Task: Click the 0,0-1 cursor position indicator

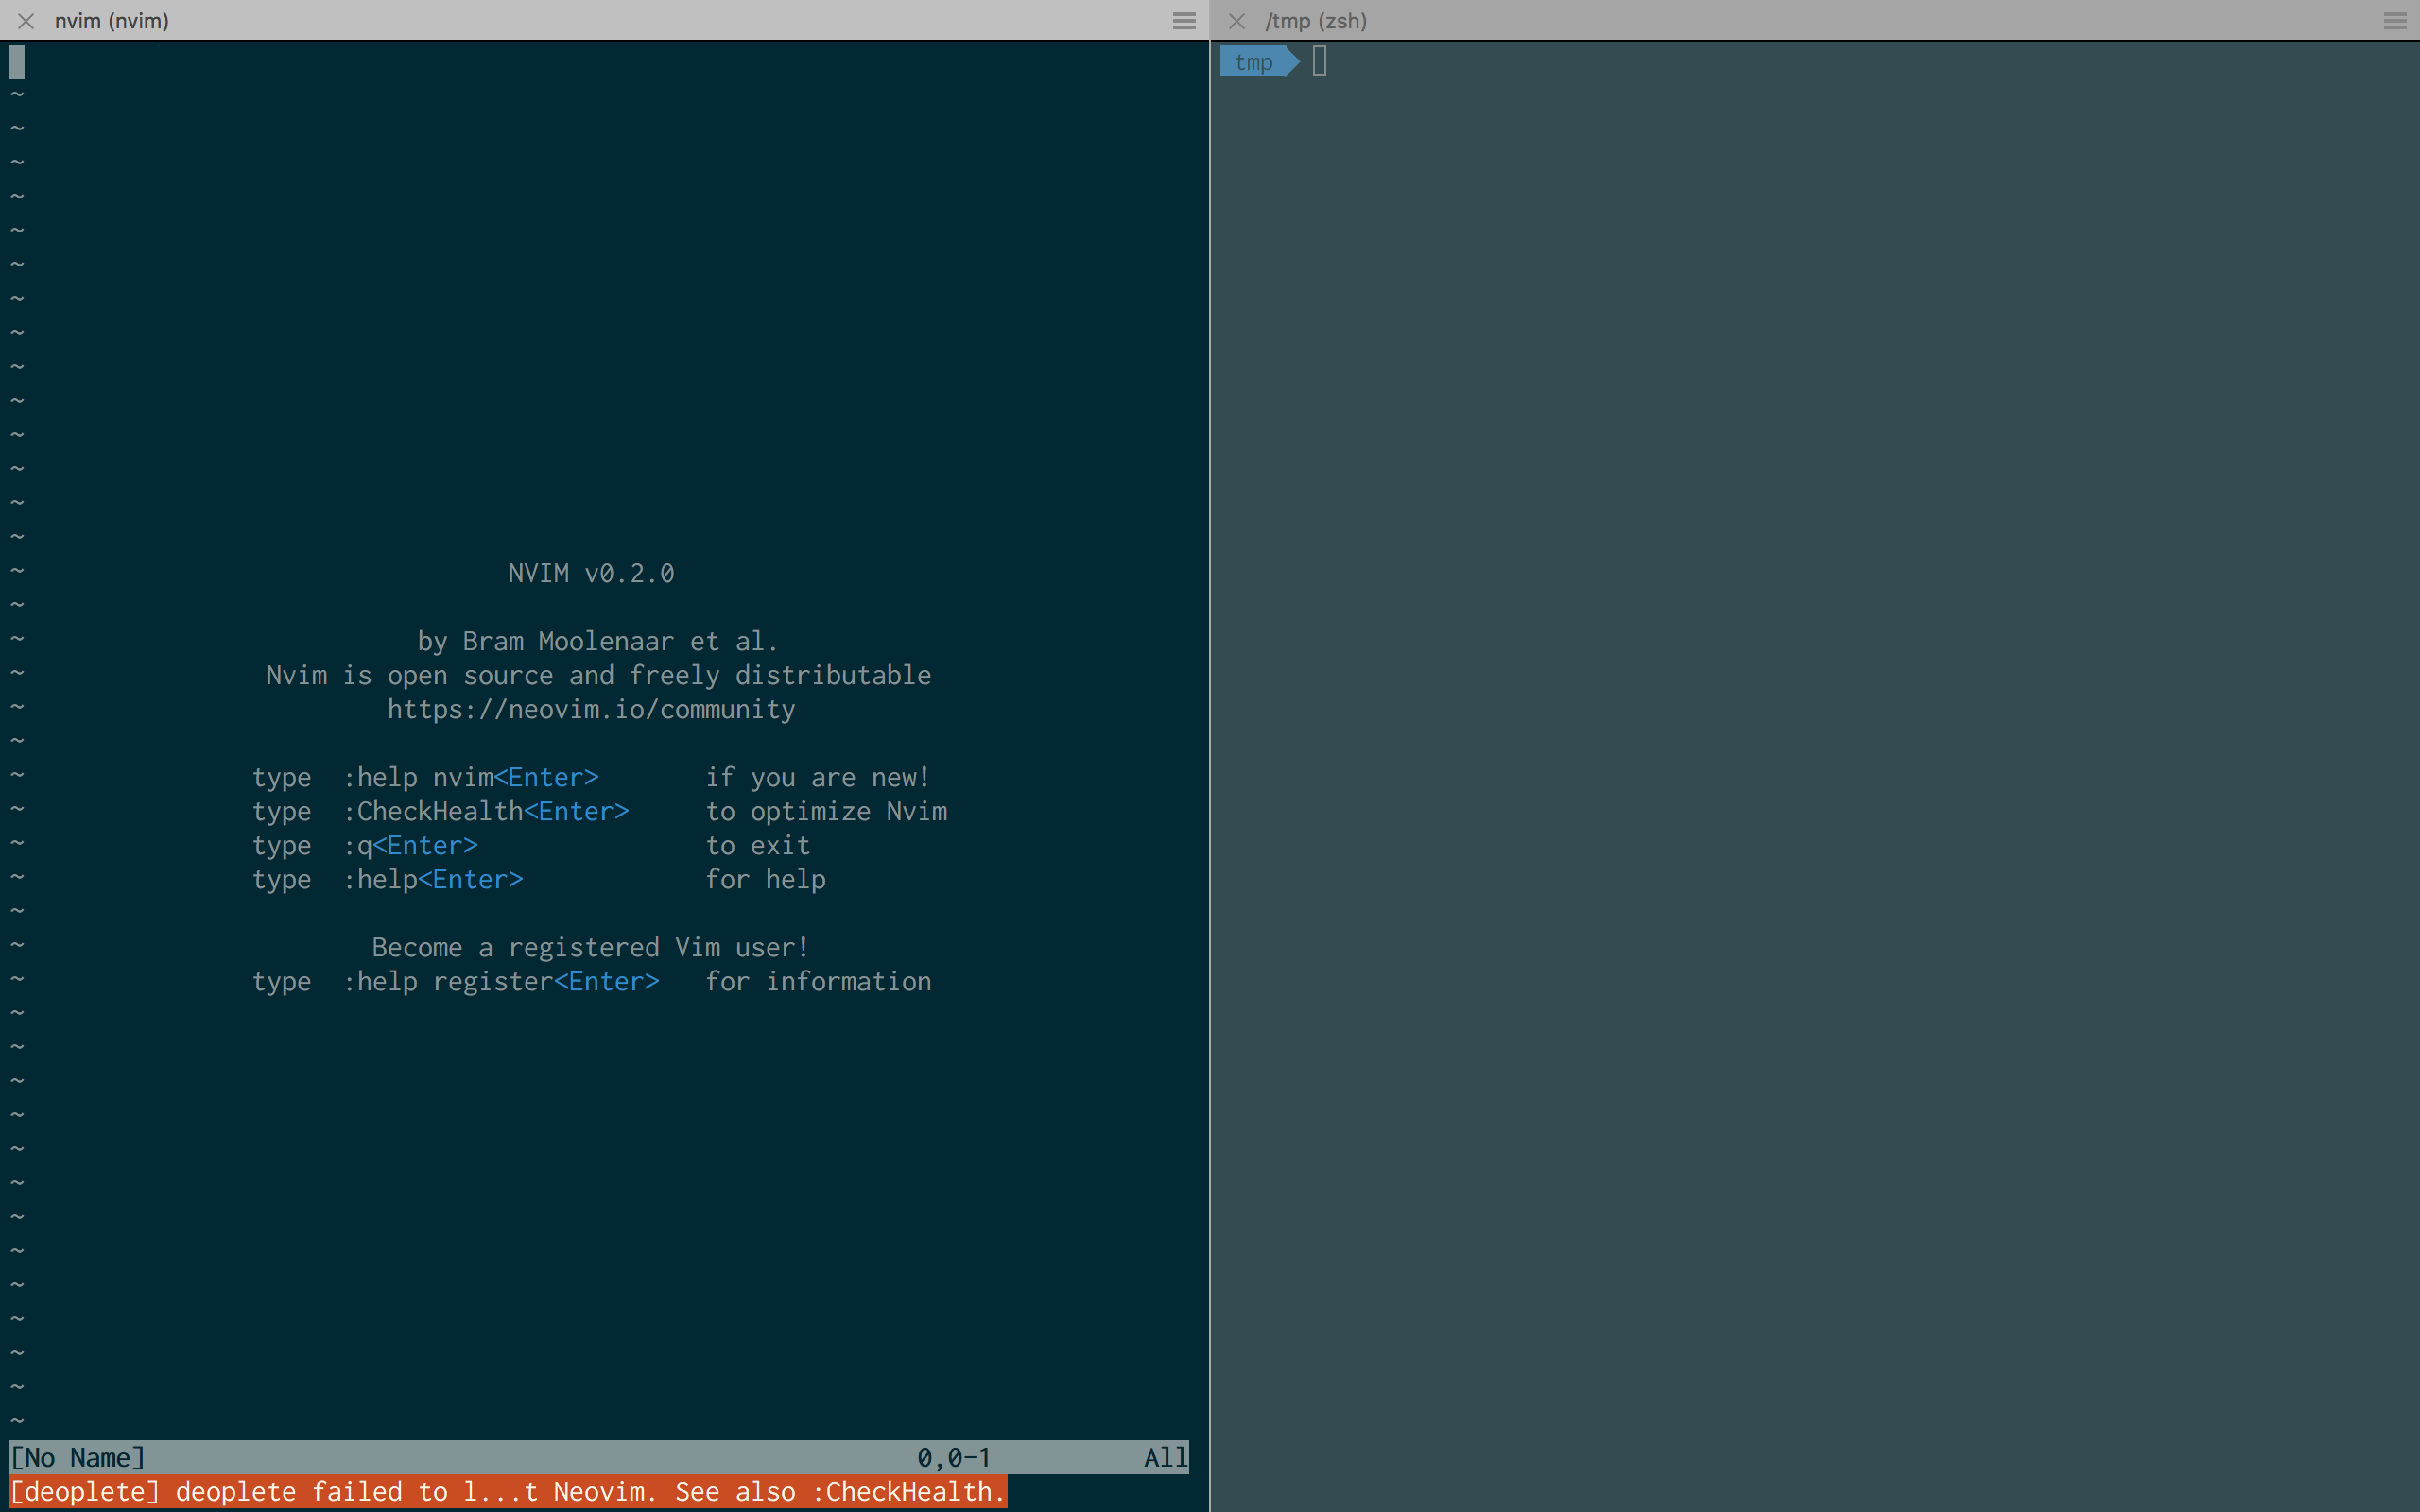Action: point(953,1457)
